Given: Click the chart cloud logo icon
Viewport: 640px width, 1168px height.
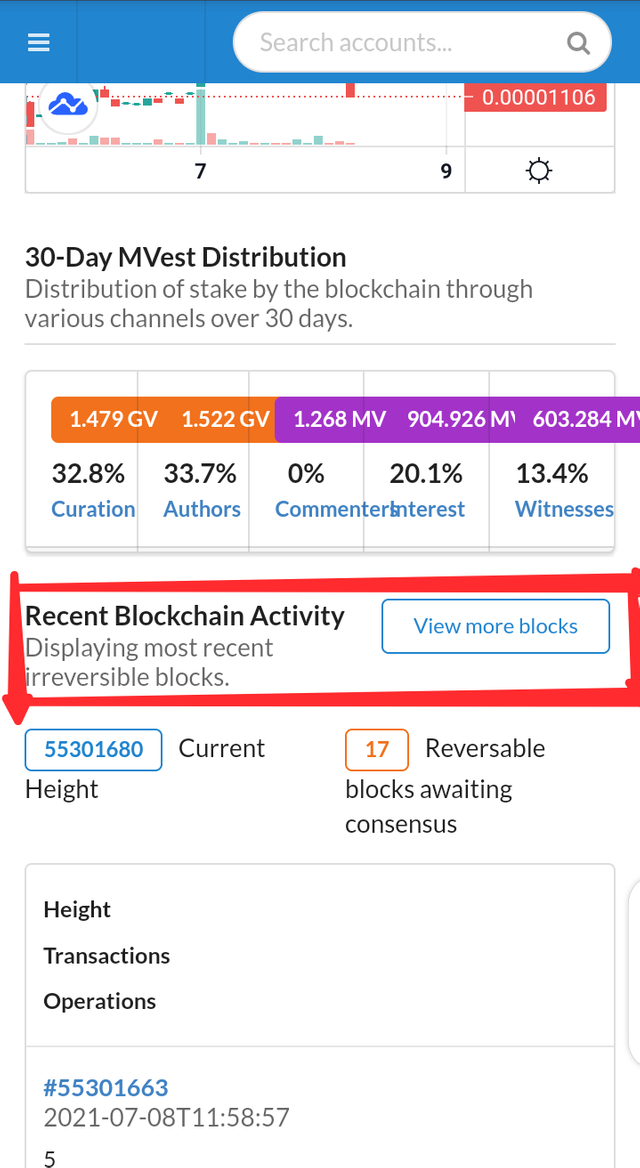Looking at the screenshot, I should (67, 104).
